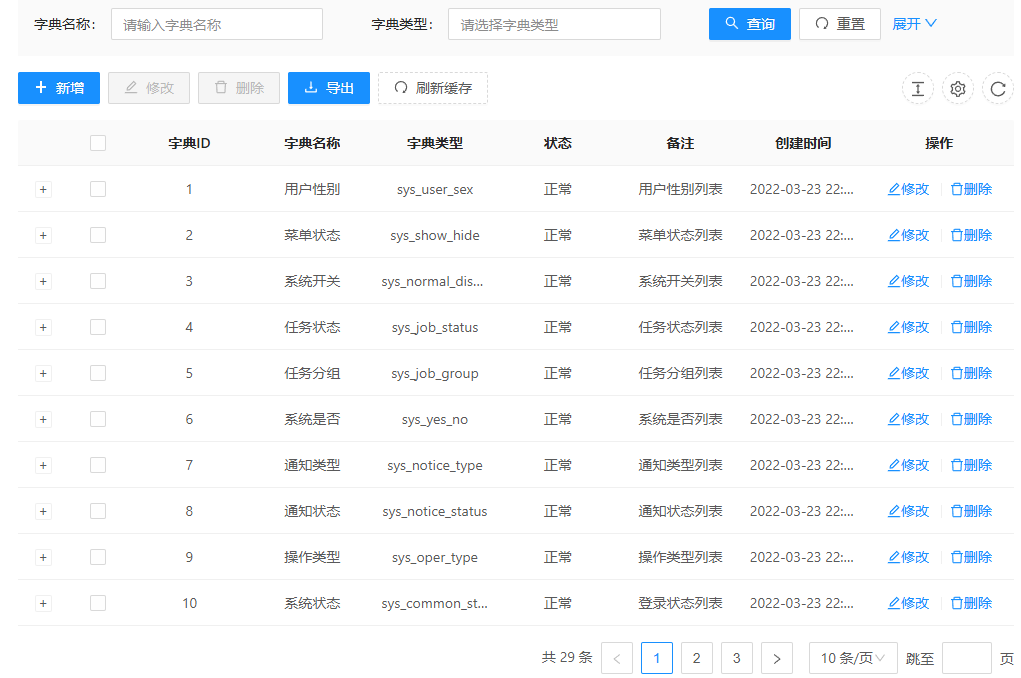Click 刷新缓存 refresh cache button
The width and height of the screenshot is (1021, 678).
tap(432, 88)
